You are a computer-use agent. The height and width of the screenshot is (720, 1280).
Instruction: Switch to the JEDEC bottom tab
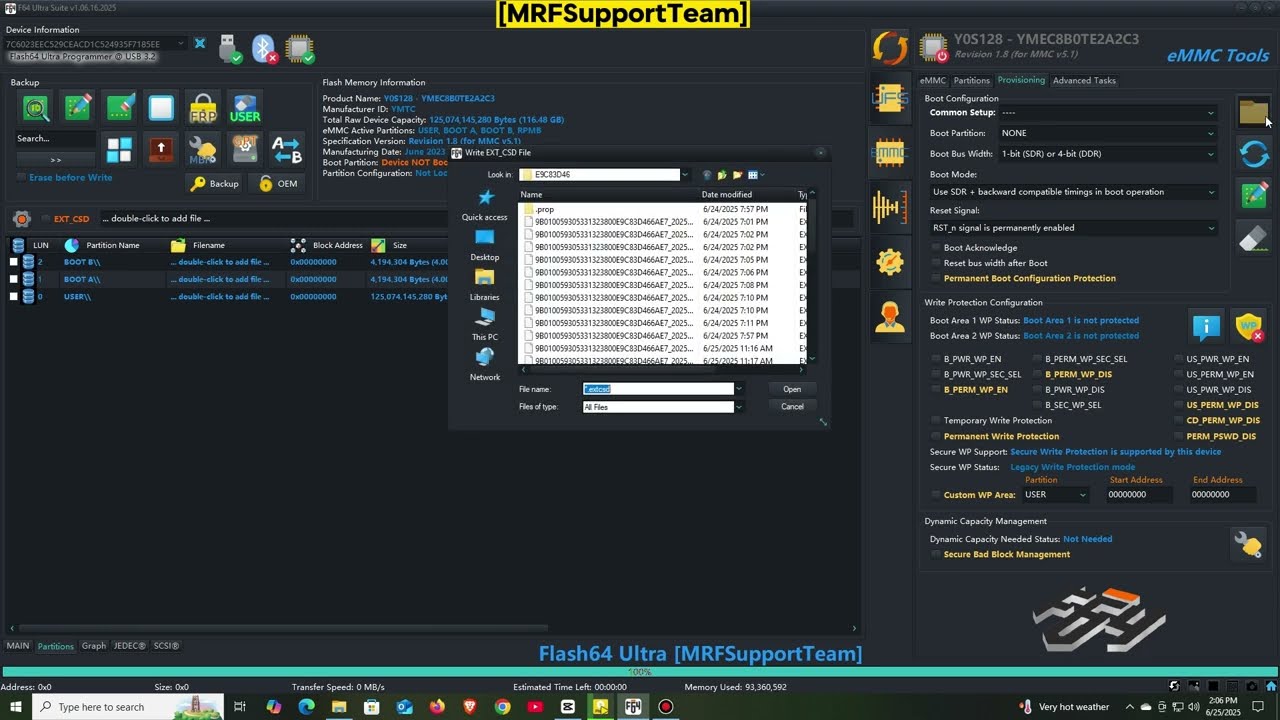[x=129, y=646]
